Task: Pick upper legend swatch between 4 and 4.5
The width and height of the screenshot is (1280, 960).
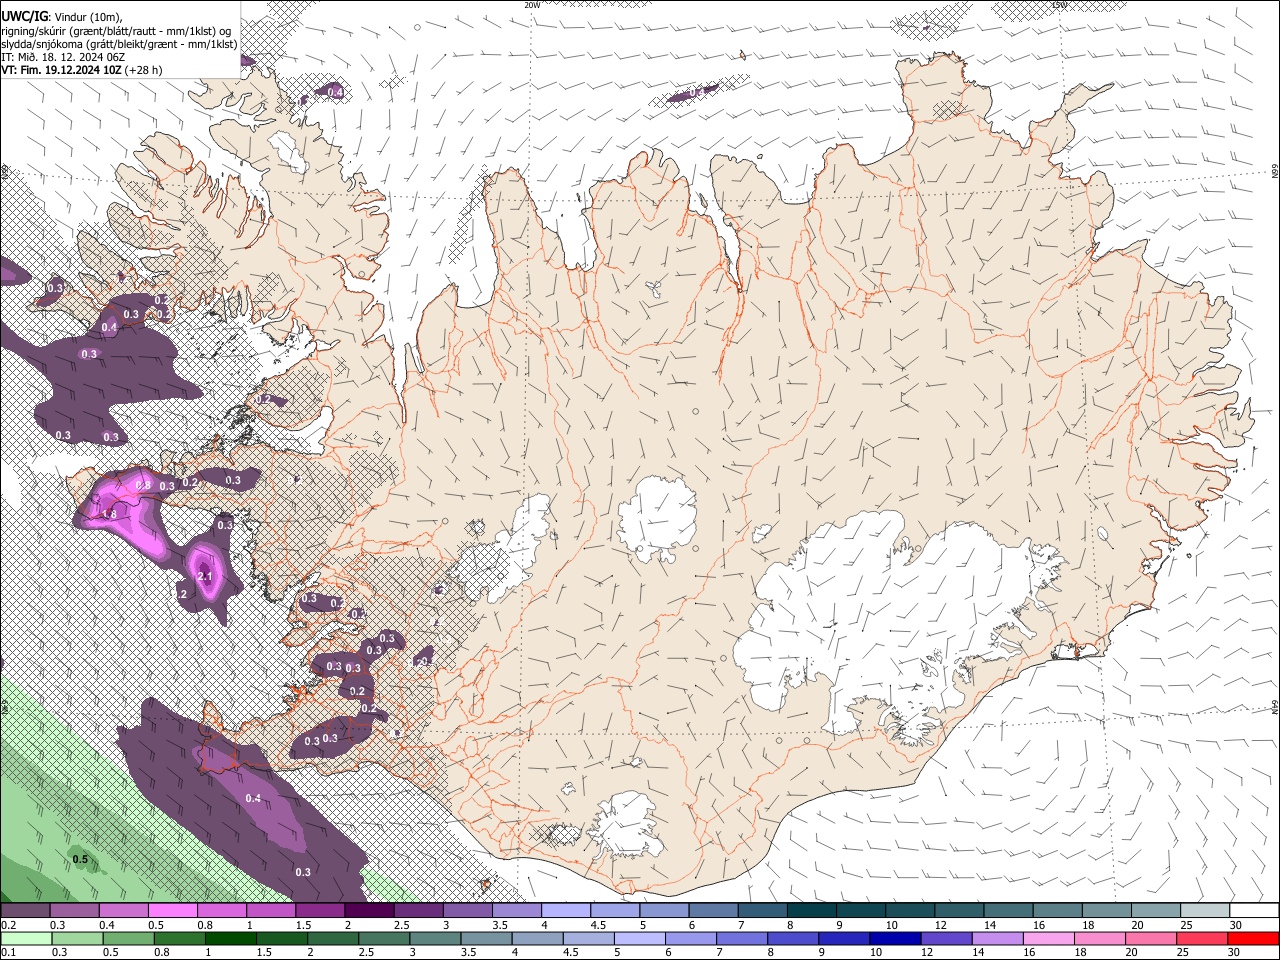Action: click(566, 911)
